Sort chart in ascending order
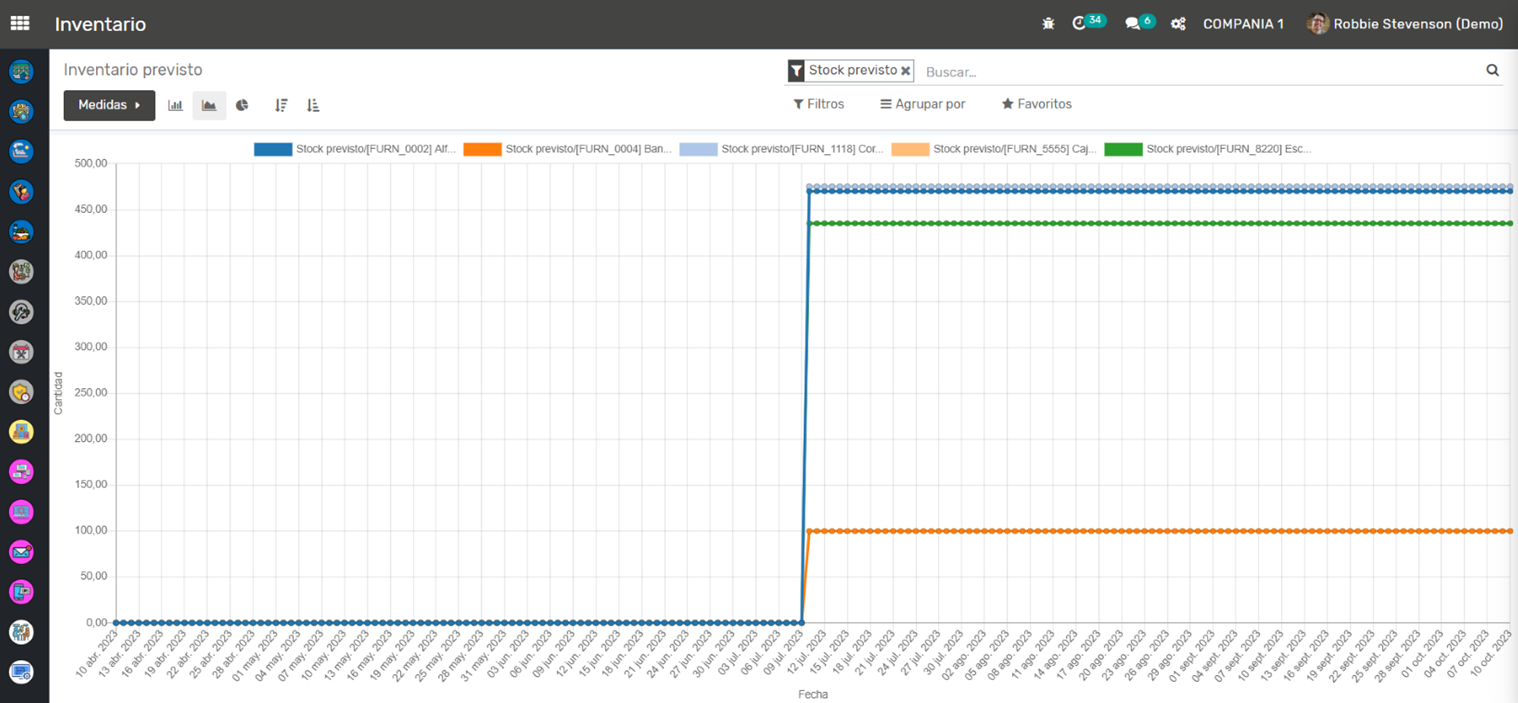Viewport: 1518px width, 703px height. click(313, 105)
